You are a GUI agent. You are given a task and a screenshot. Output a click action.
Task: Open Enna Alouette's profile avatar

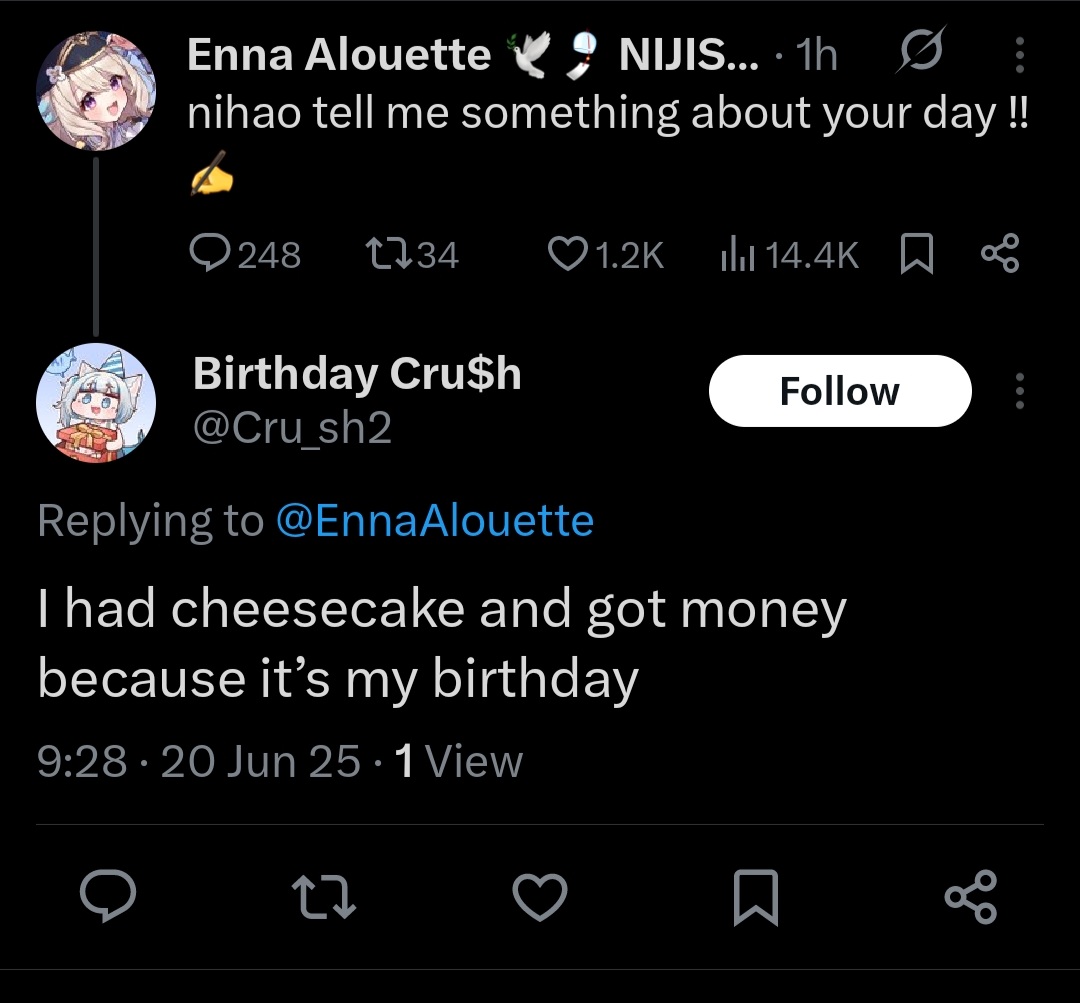click(96, 90)
